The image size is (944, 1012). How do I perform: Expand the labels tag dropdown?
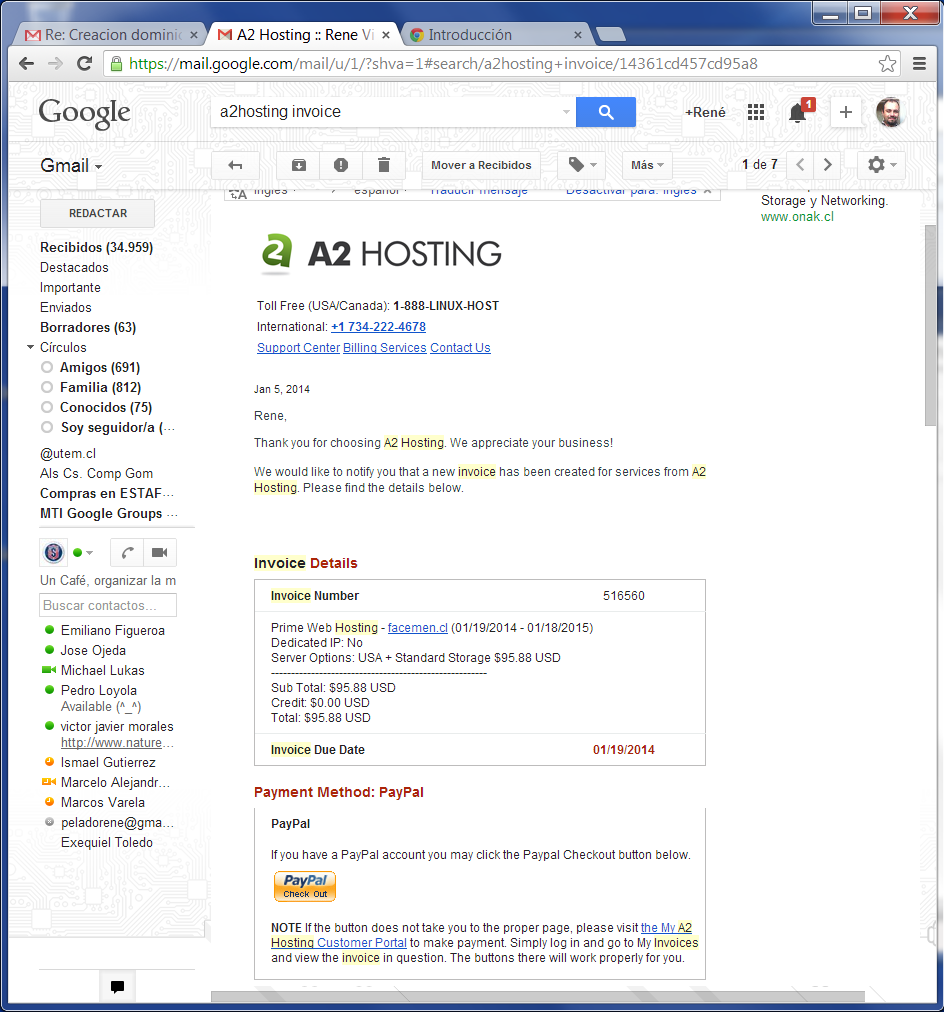pos(582,165)
